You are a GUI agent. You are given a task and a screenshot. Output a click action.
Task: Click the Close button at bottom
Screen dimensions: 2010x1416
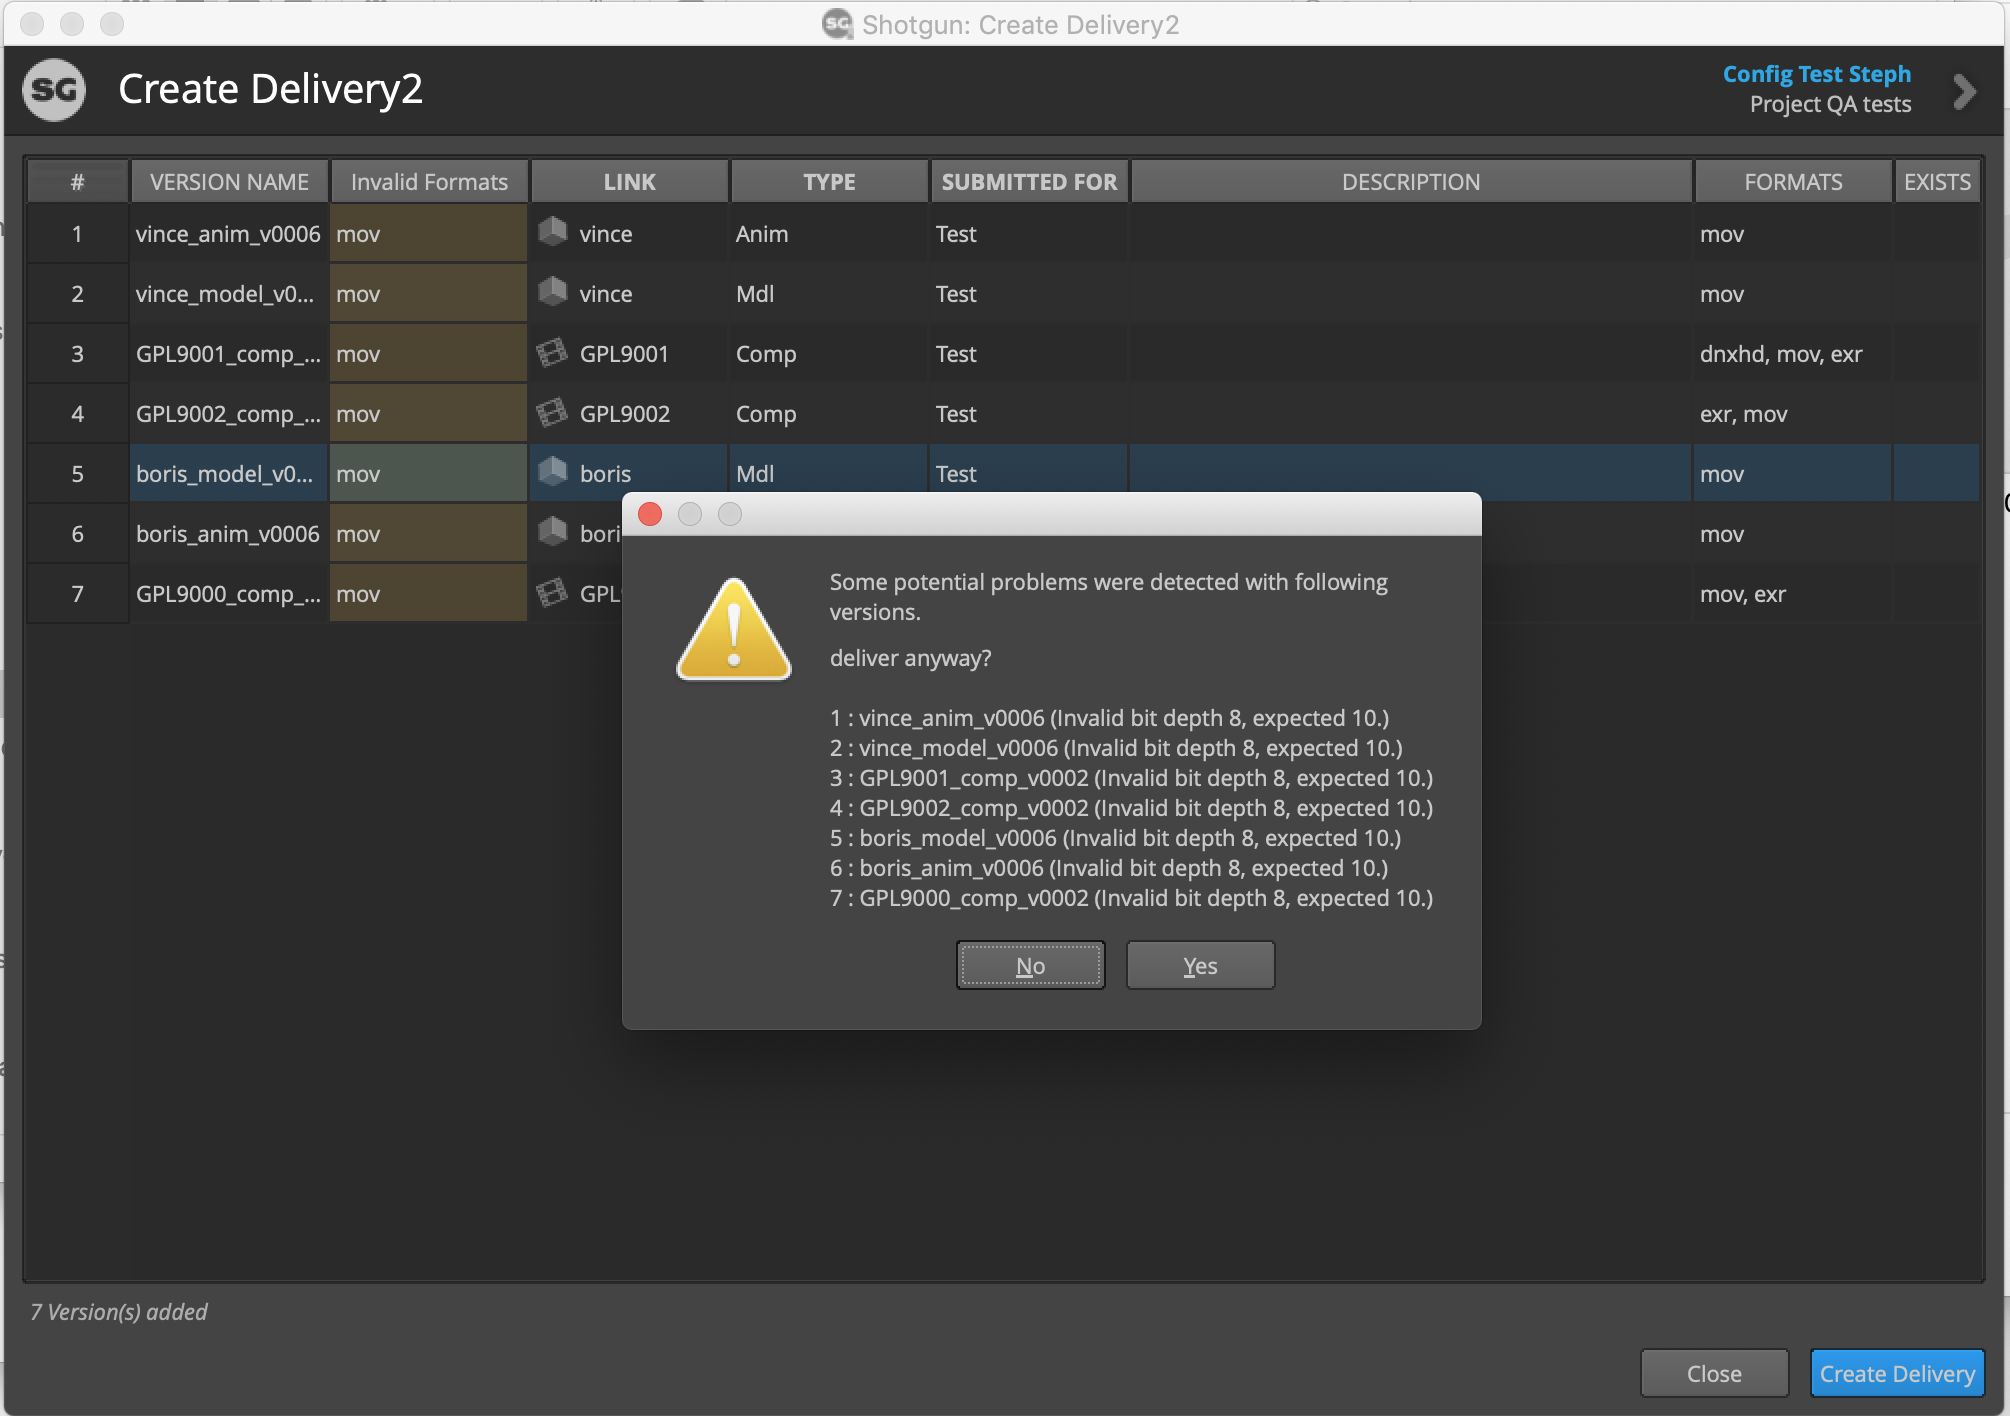(1713, 1373)
